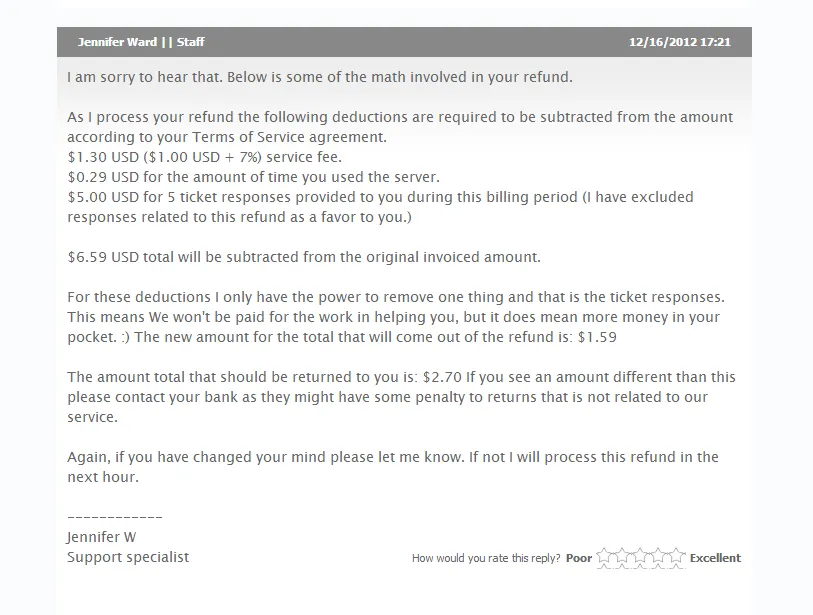Click the 'Jennifer W' signature name
Image resolution: width=813 pixels, height=615 pixels.
(102, 537)
